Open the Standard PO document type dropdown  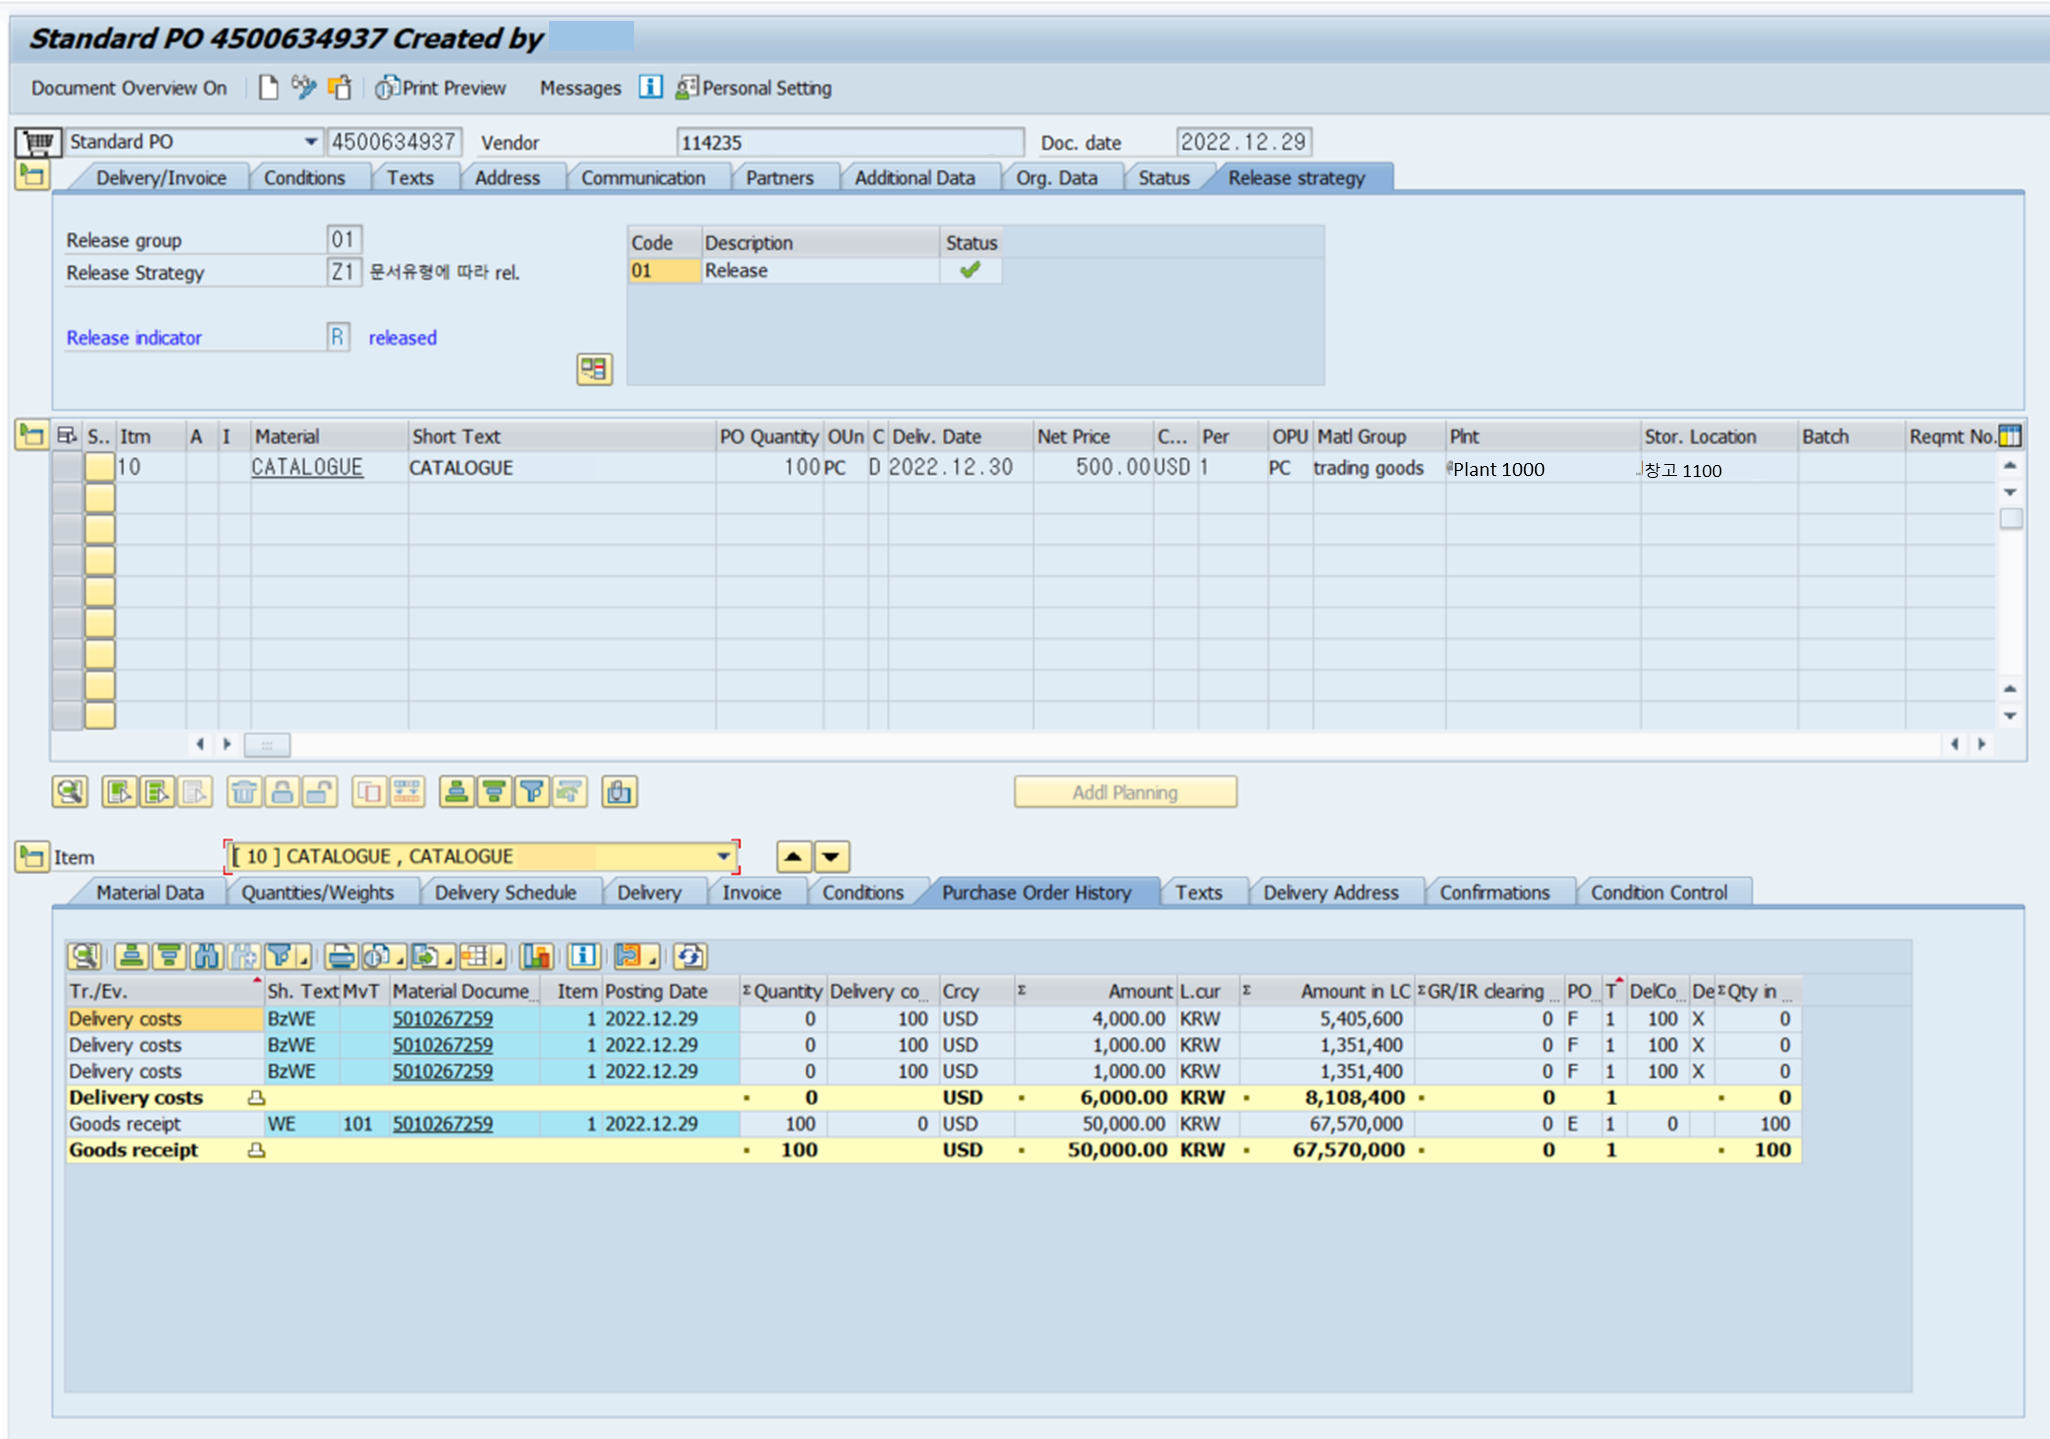pos(310,142)
